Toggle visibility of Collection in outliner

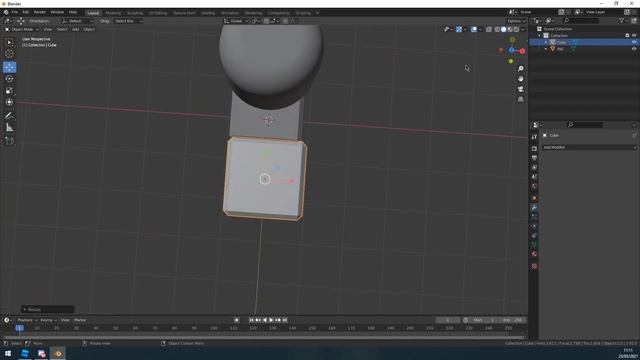coord(634,36)
